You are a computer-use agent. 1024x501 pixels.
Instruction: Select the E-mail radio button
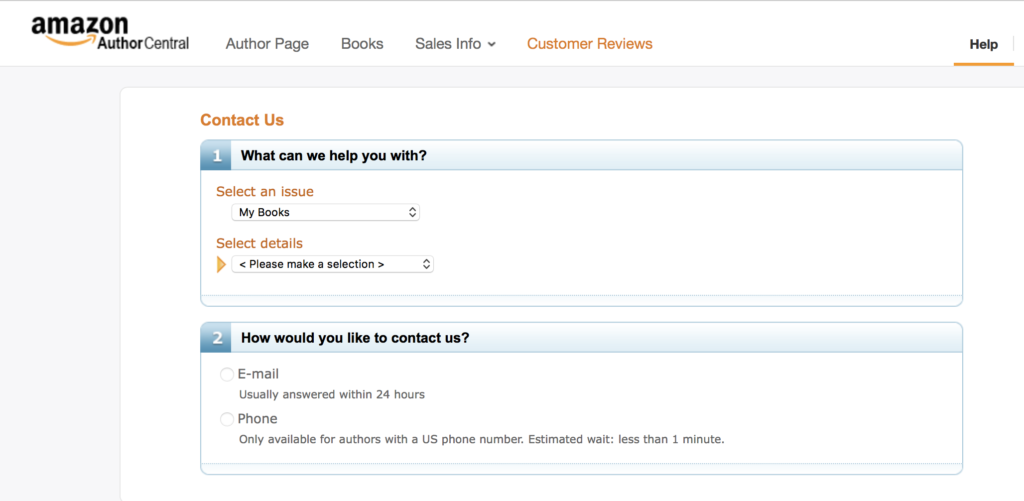(227, 375)
